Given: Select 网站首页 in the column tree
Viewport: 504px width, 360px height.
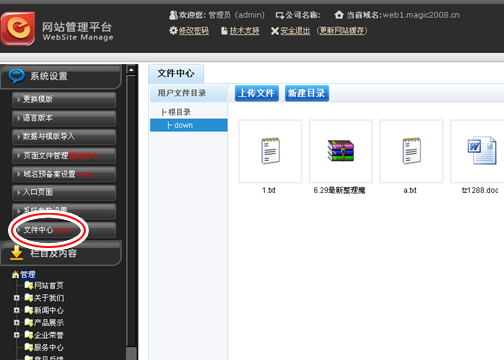Looking at the screenshot, I should click(49, 286).
